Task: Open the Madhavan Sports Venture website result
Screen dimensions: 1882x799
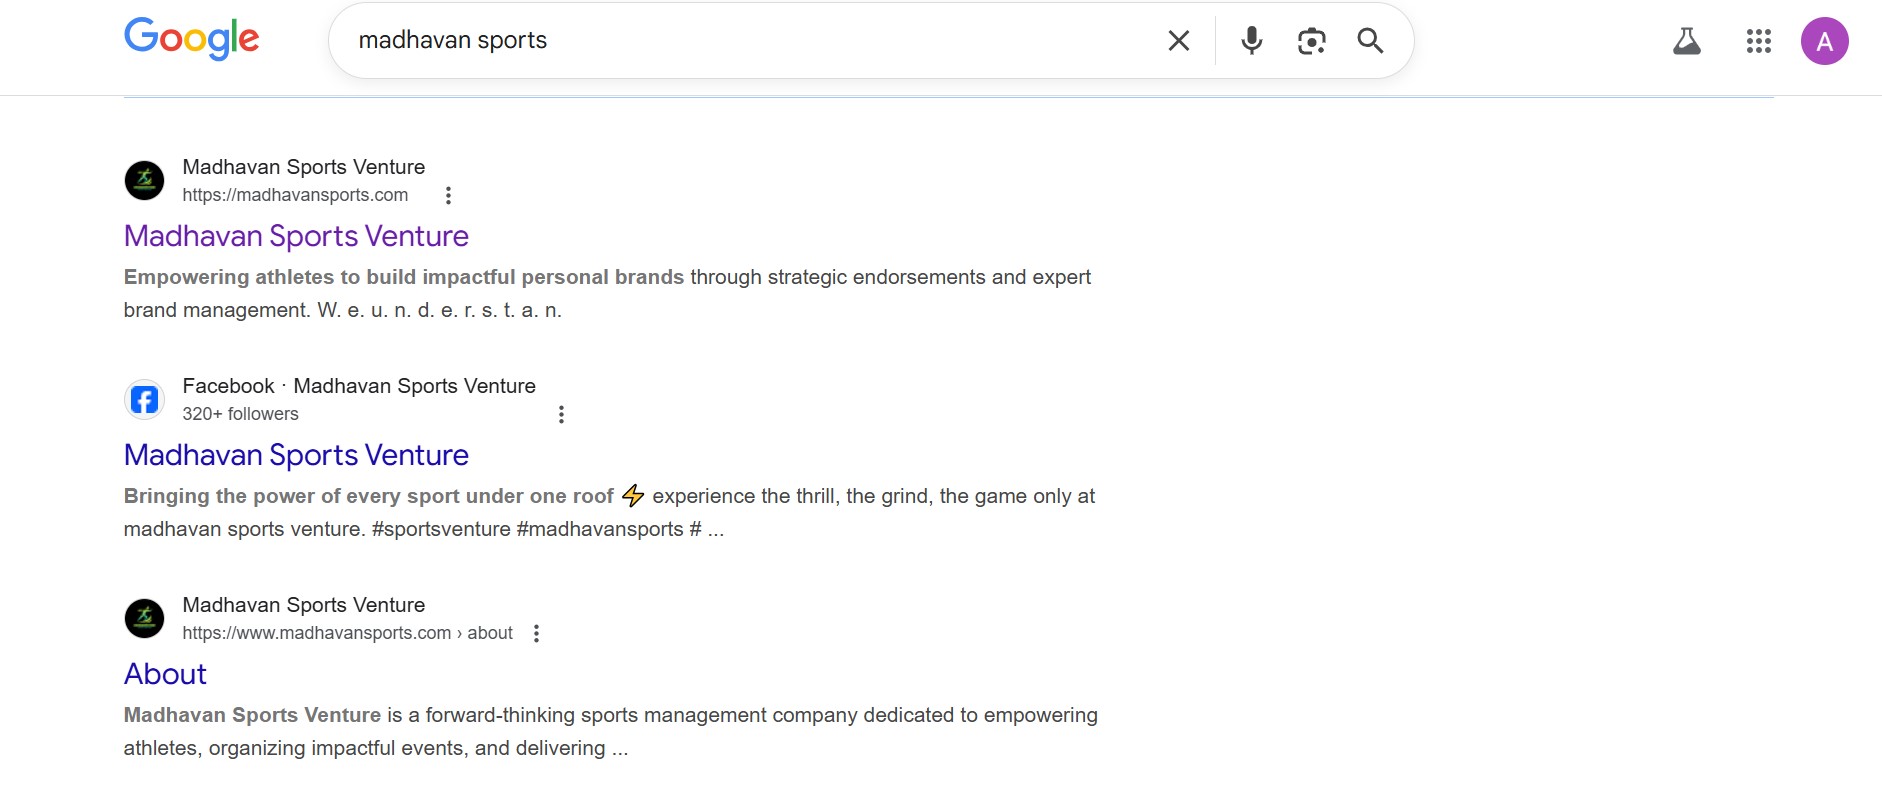Action: point(296,236)
